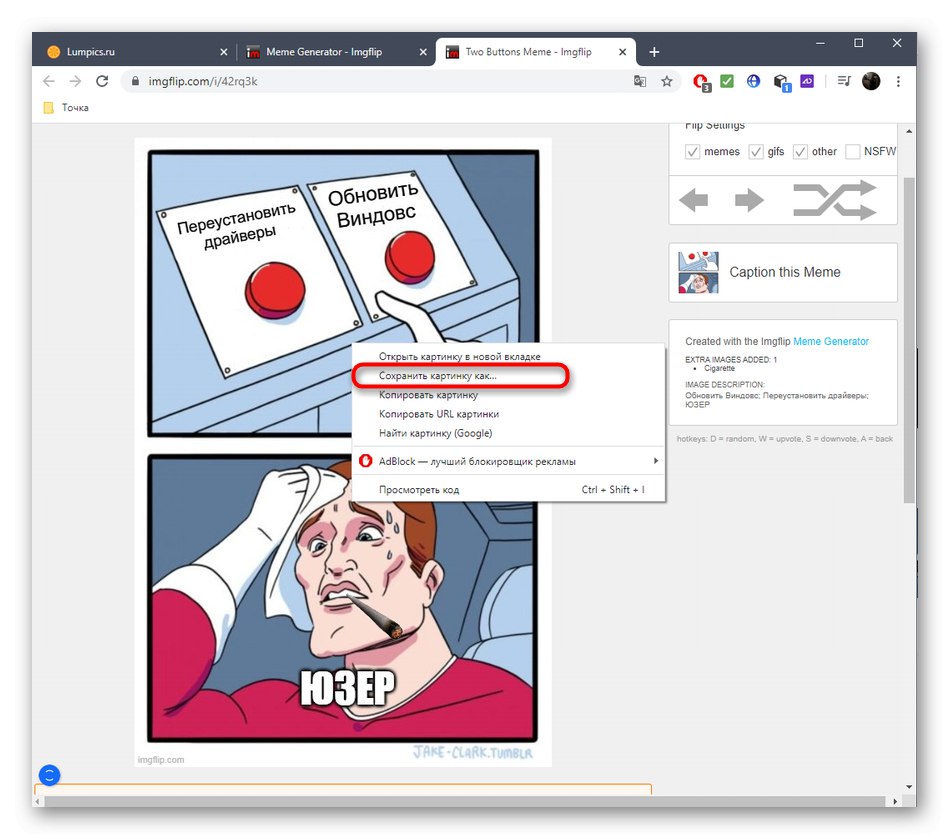Open the purple extension icon

click(807, 81)
